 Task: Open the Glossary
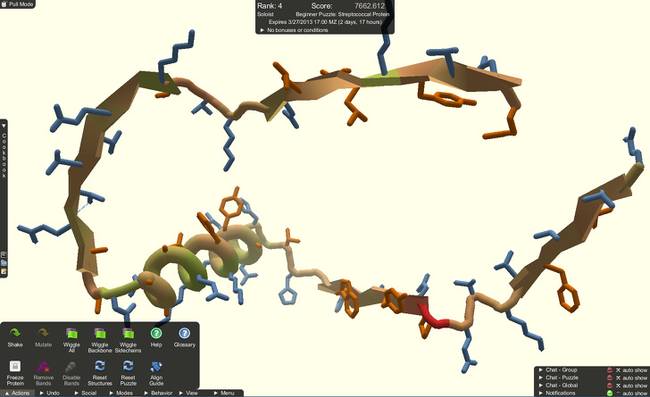coord(184,336)
